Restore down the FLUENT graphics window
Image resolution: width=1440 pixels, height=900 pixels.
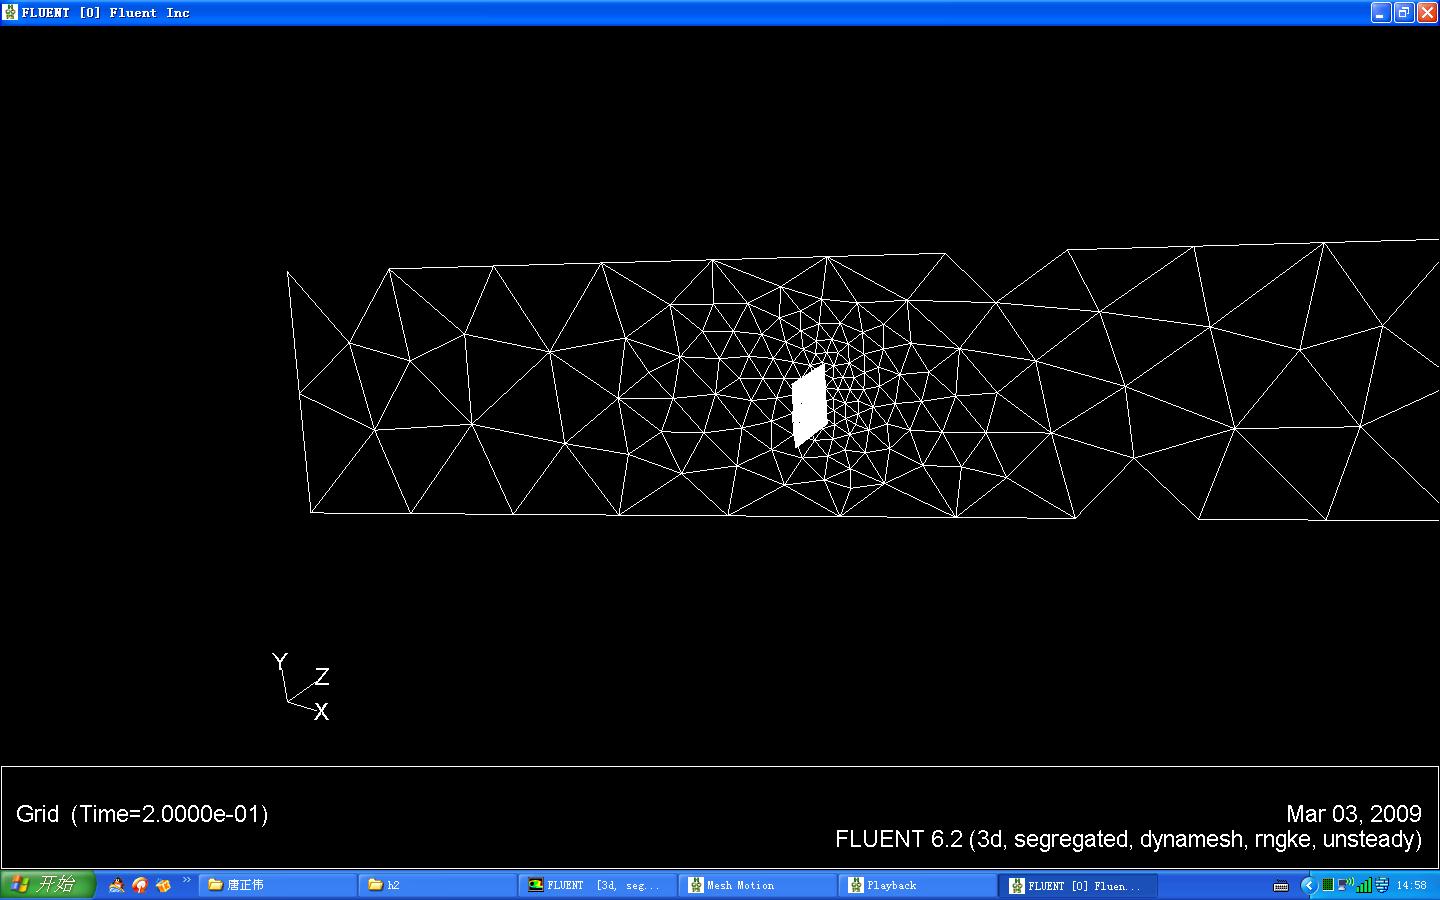(1404, 12)
